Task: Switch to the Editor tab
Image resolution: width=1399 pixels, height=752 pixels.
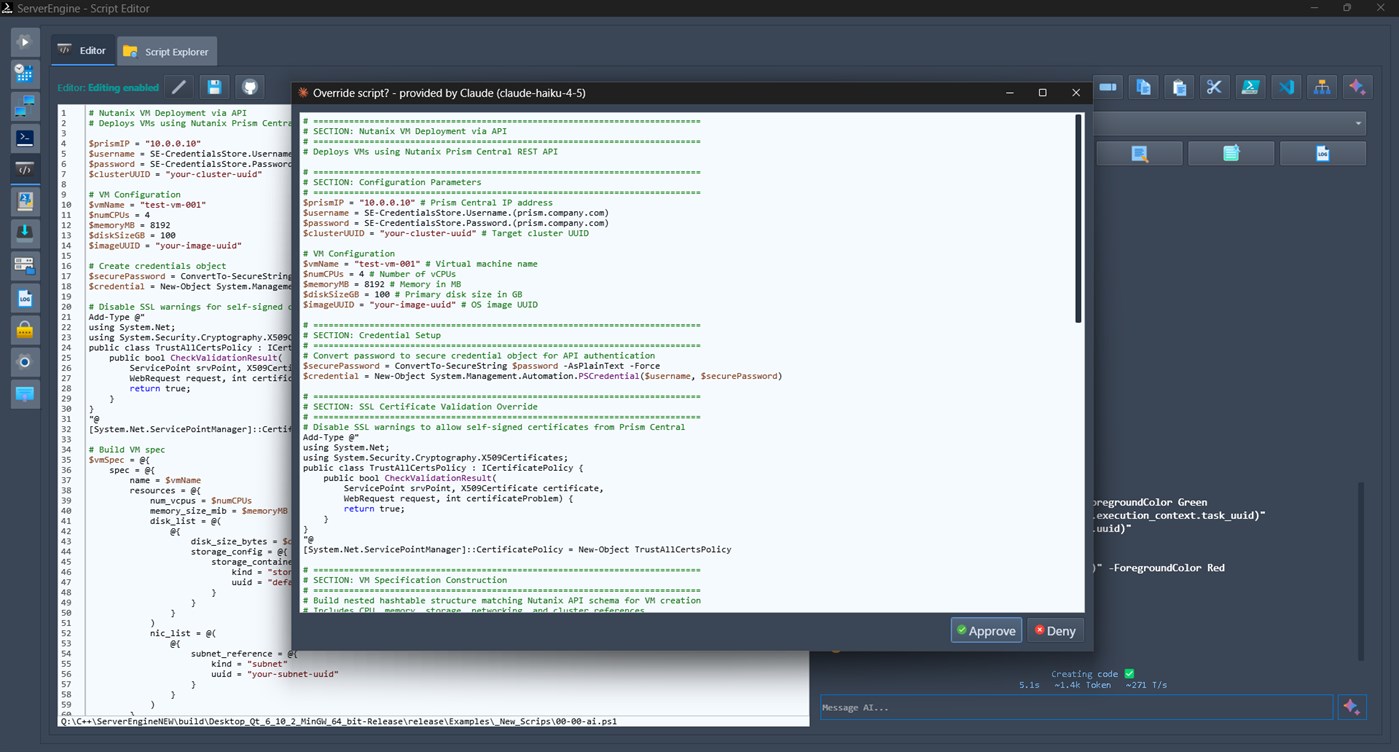Action: click(x=83, y=51)
